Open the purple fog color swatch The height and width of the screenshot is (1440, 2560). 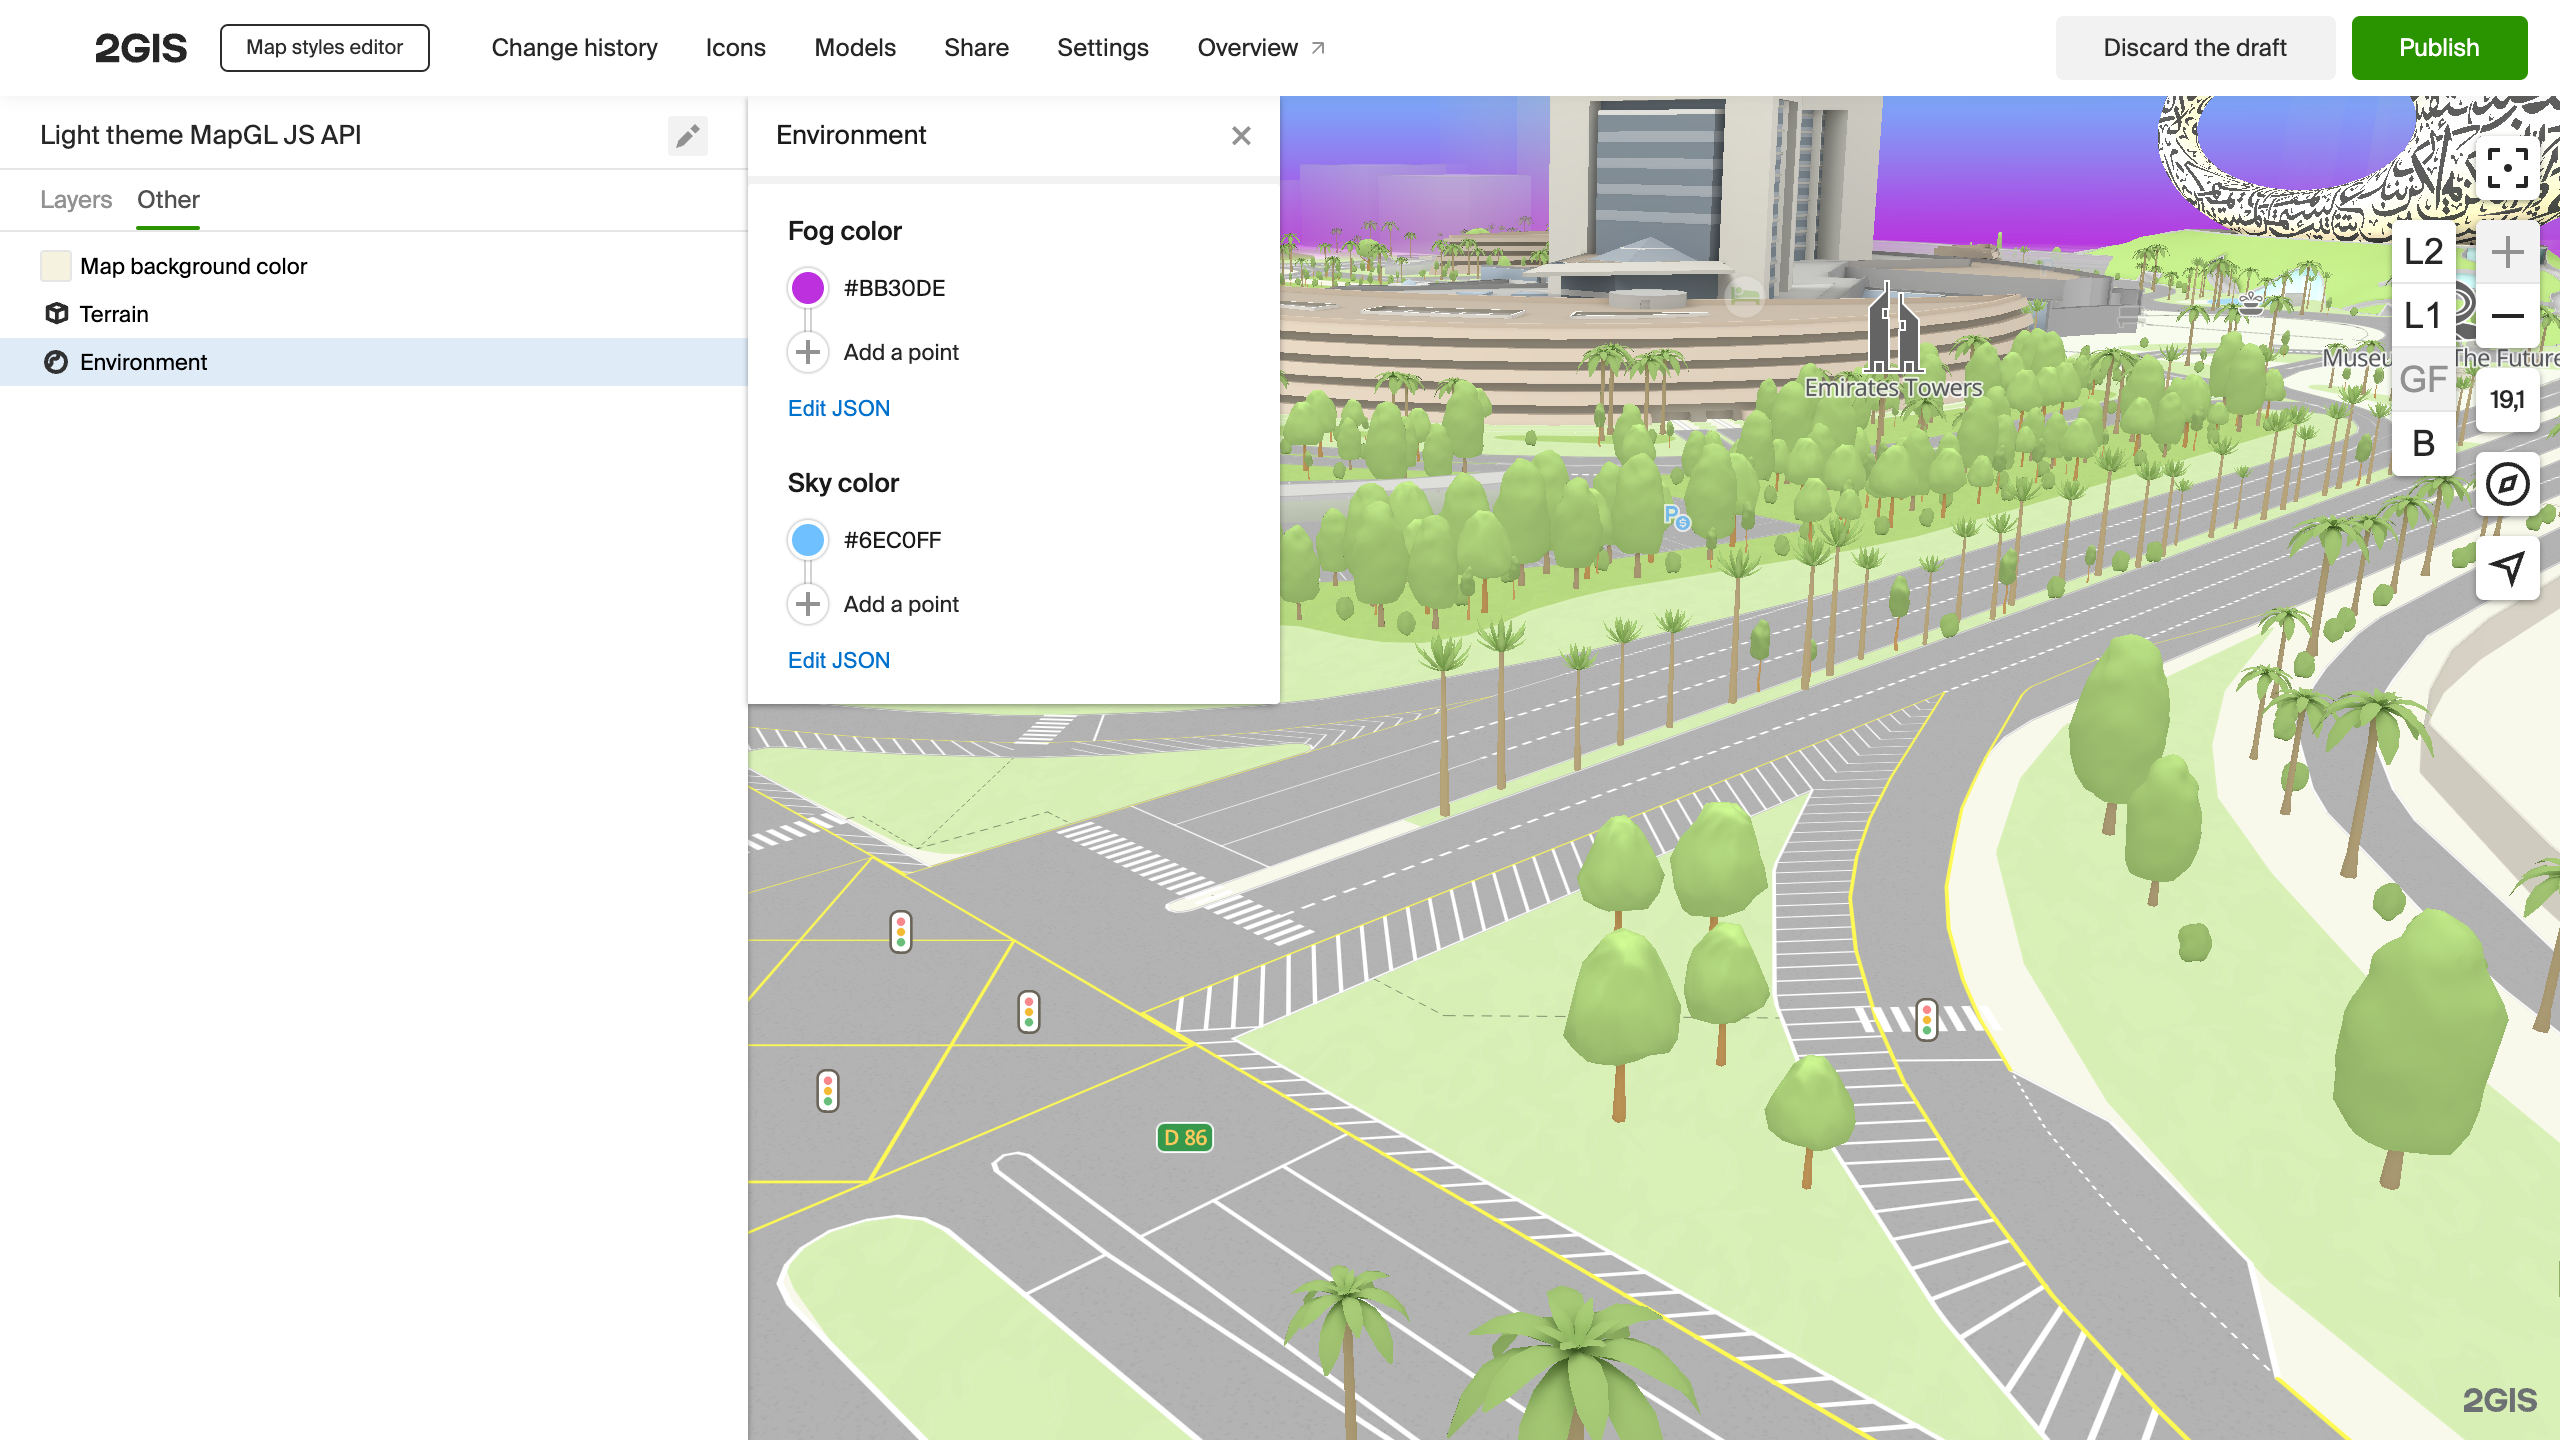pyautogui.click(x=808, y=288)
